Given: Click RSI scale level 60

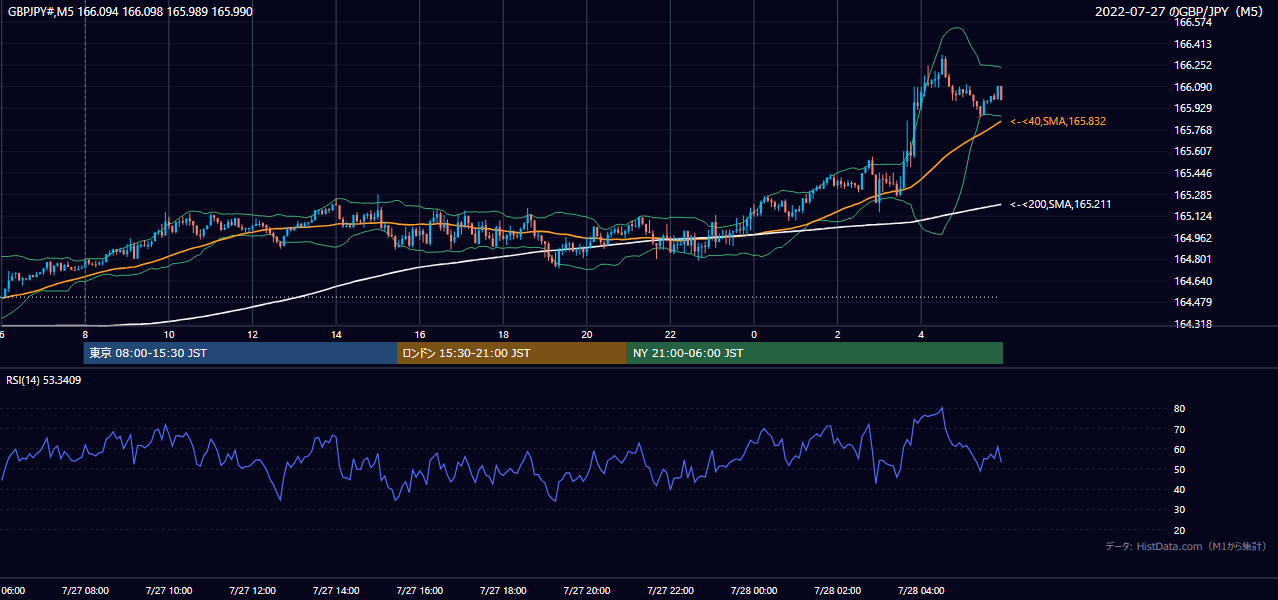Looking at the screenshot, I should click(x=1179, y=449).
